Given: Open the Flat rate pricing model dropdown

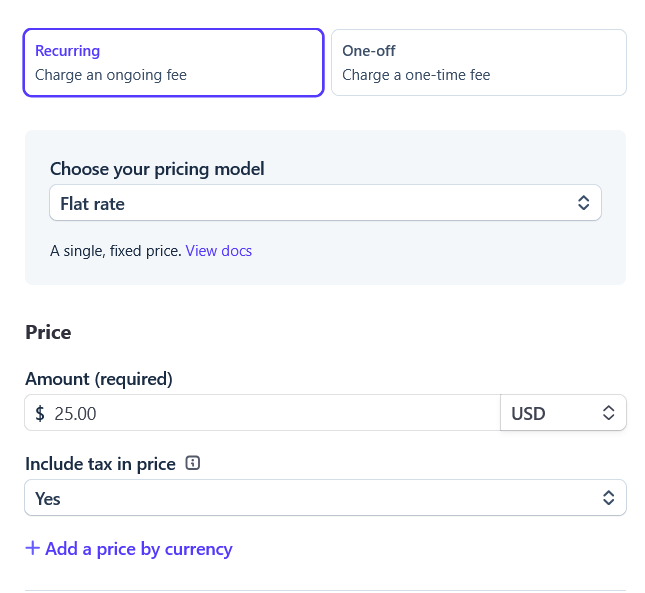Looking at the screenshot, I should click(x=325, y=203).
